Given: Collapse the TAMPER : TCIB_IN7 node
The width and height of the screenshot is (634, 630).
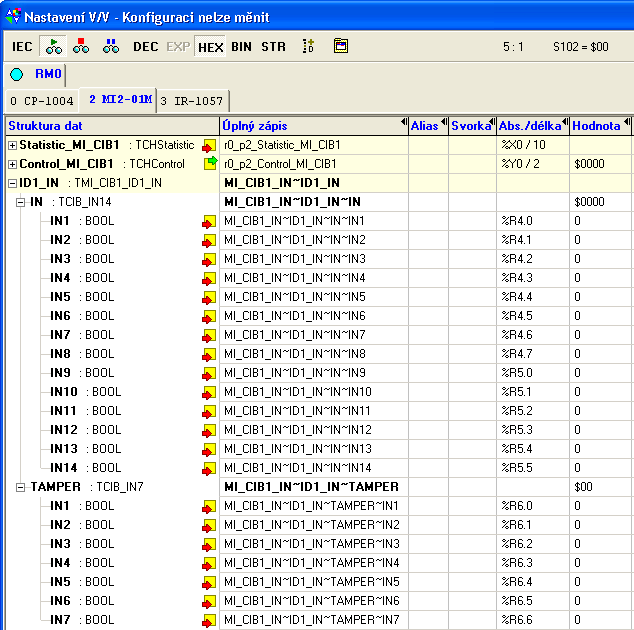Looking at the screenshot, I should [21, 487].
